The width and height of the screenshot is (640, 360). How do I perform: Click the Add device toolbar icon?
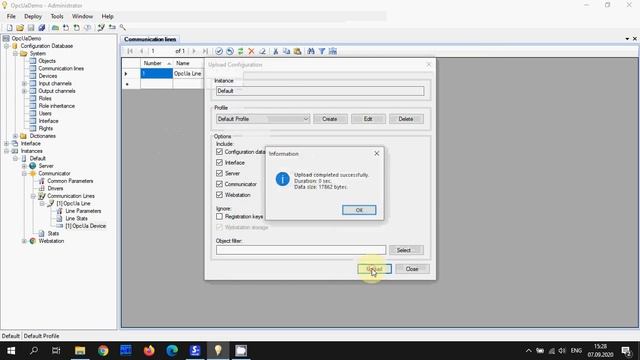112,27
